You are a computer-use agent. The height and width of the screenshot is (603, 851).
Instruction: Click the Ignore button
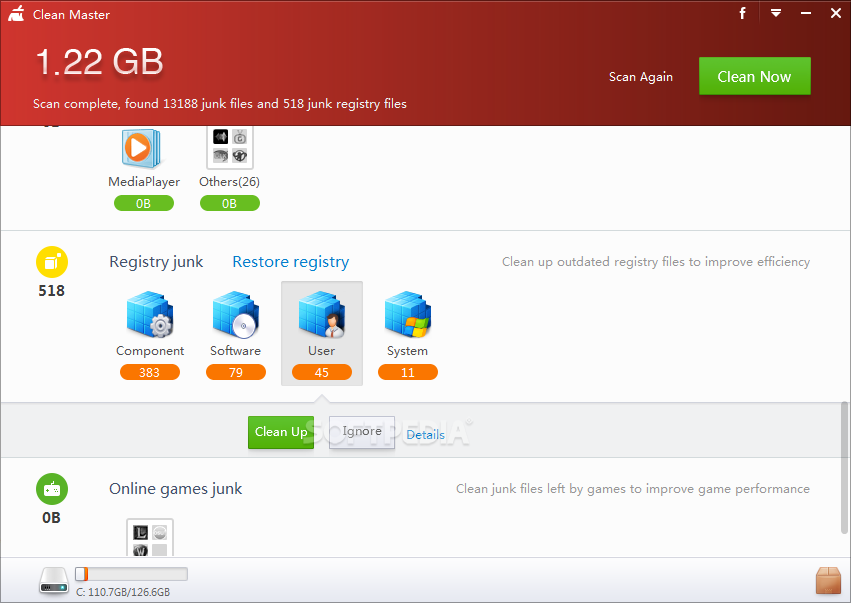click(x=361, y=432)
